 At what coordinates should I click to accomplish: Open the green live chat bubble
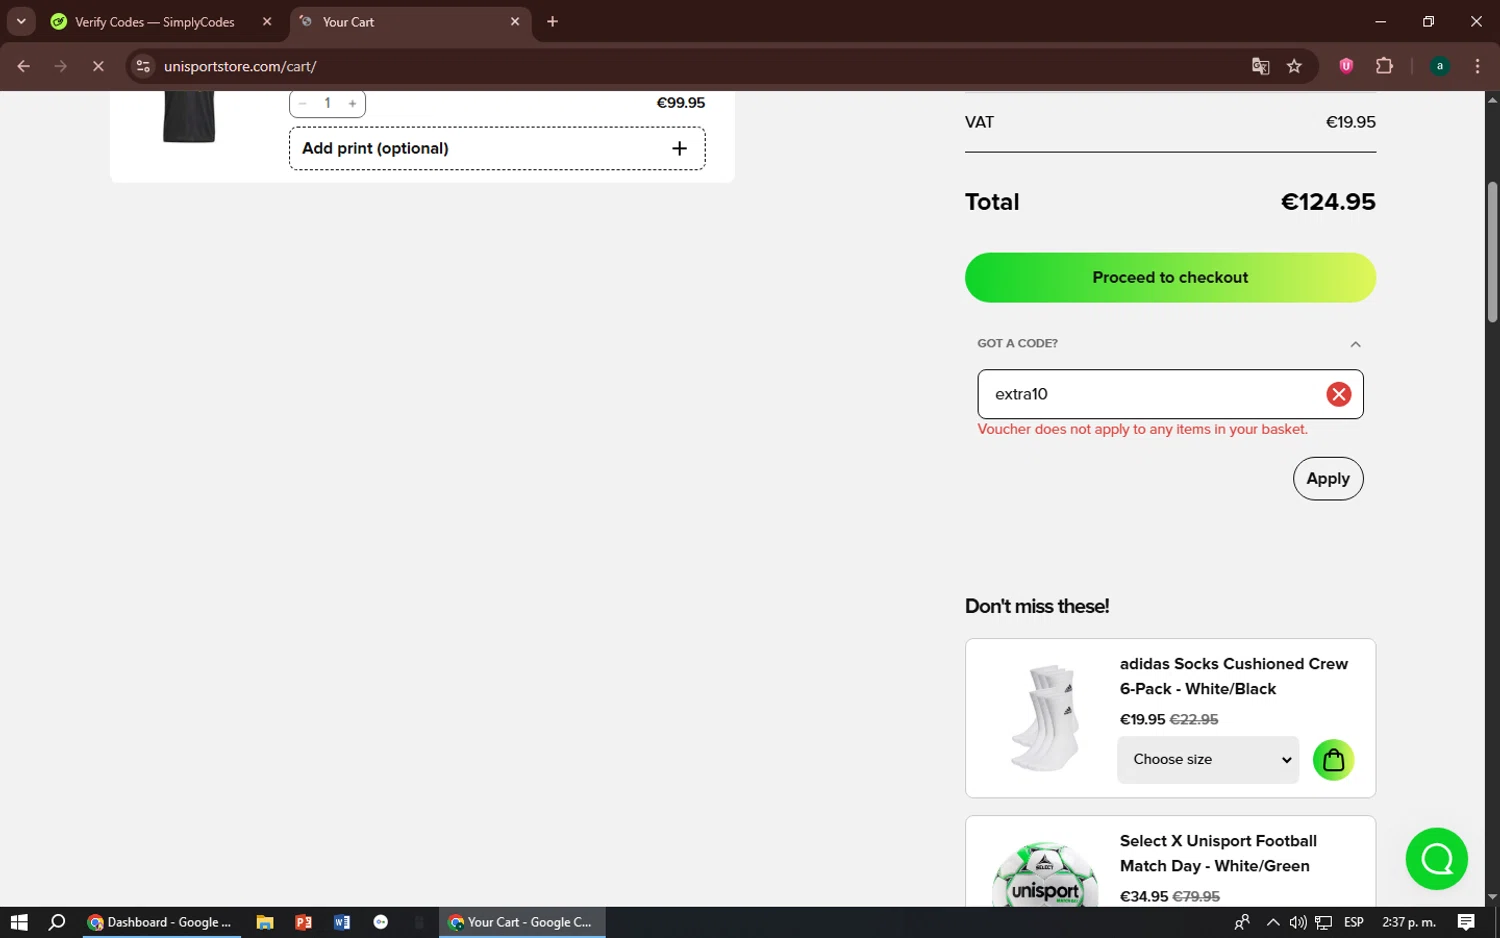(1436, 859)
